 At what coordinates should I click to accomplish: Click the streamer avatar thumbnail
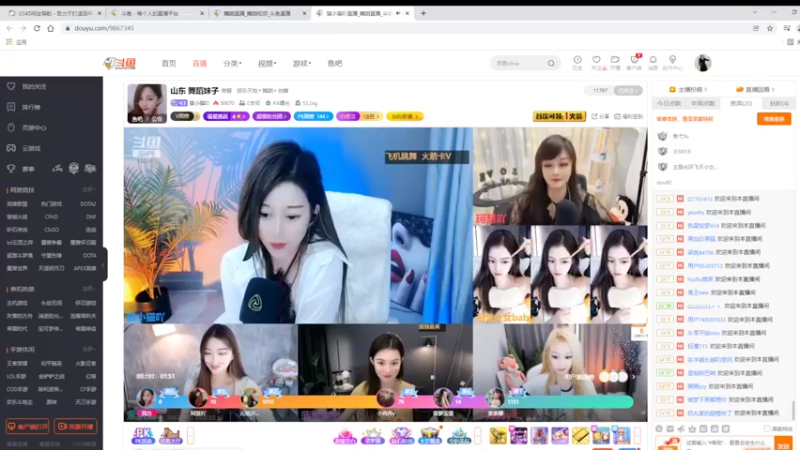(x=147, y=104)
